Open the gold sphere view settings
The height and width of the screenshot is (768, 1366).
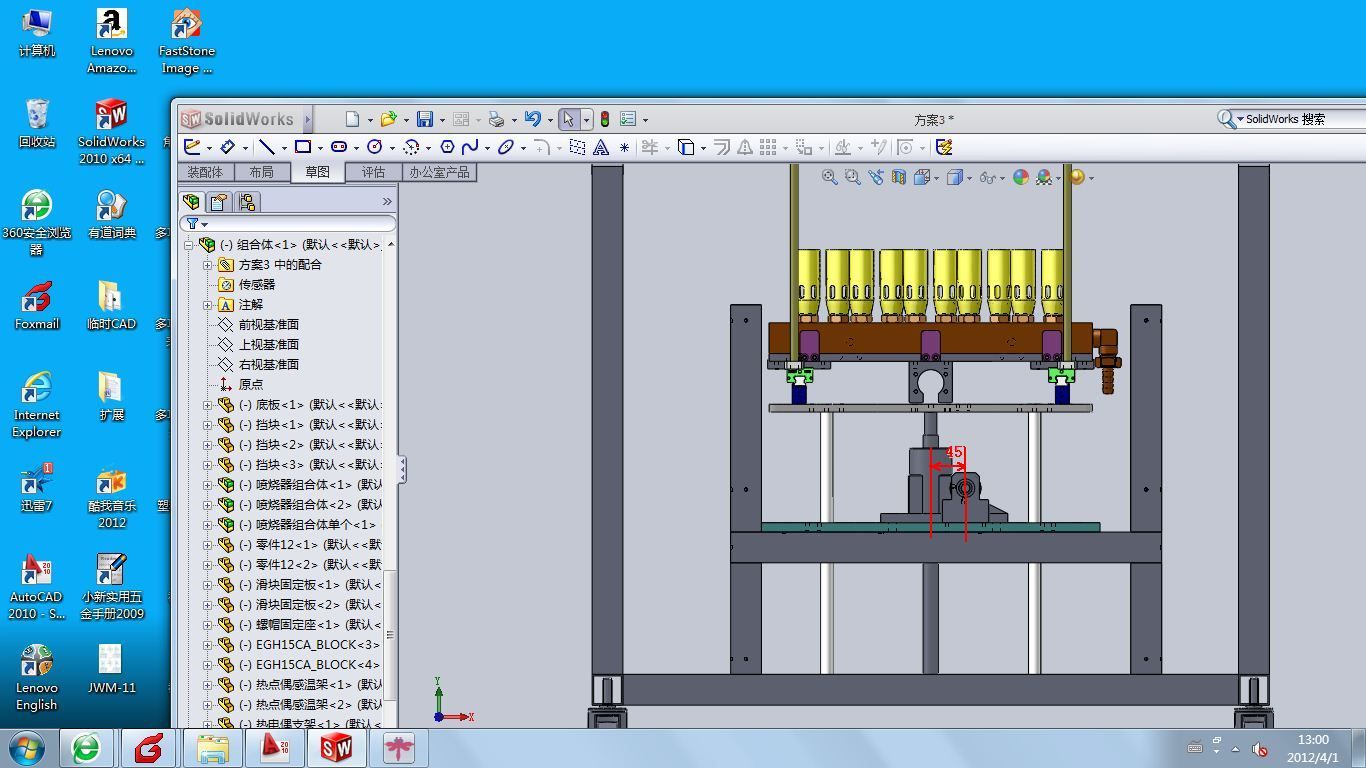tap(1077, 177)
